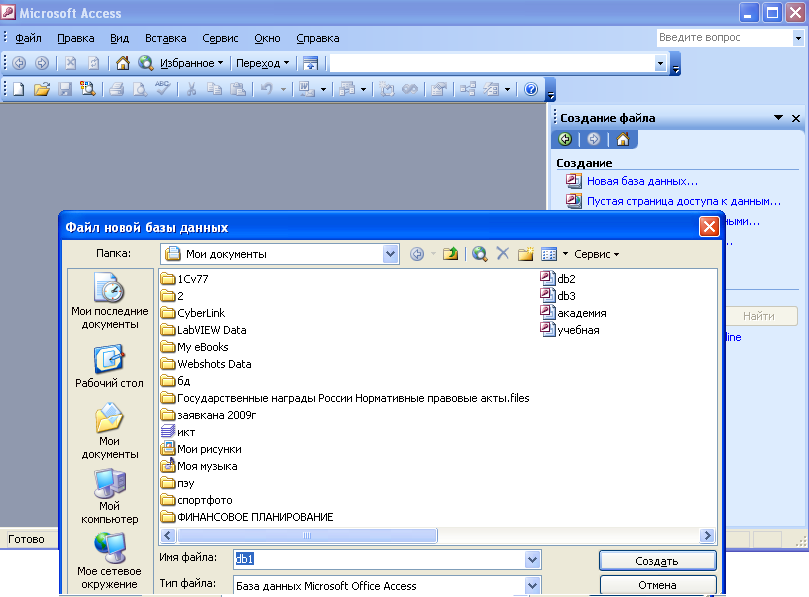Open the Вставка menu
The width and height of the screenshot is (809, 597).
pos(166,38)
